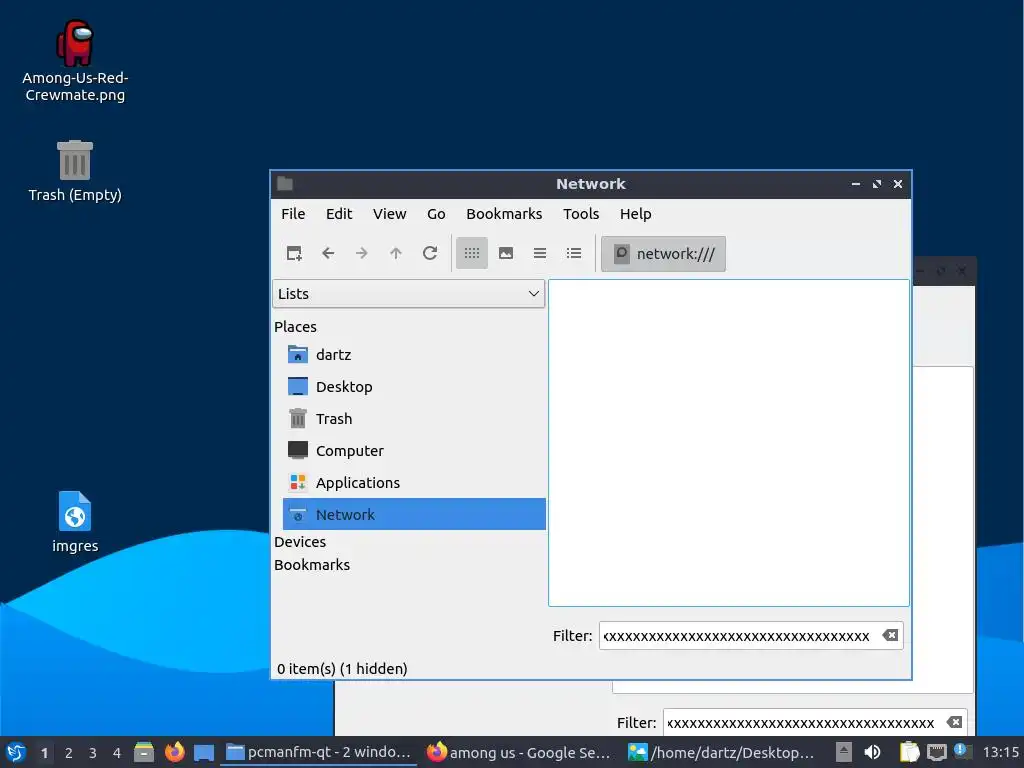Click the 13:15 panel clock
Viewport: 1024px width, 768px height.
[x=1000, y=752]
